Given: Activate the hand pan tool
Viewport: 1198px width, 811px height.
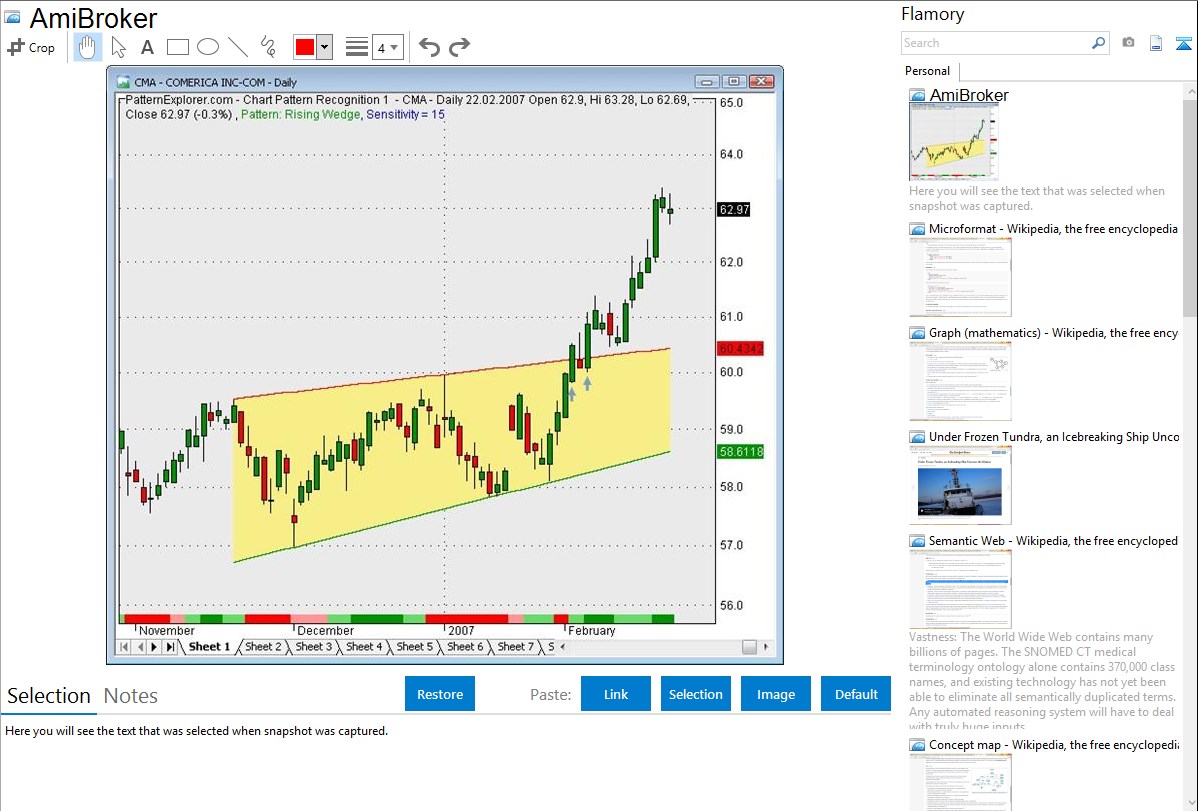Looking at the screenshot, I should coord(87,47).
